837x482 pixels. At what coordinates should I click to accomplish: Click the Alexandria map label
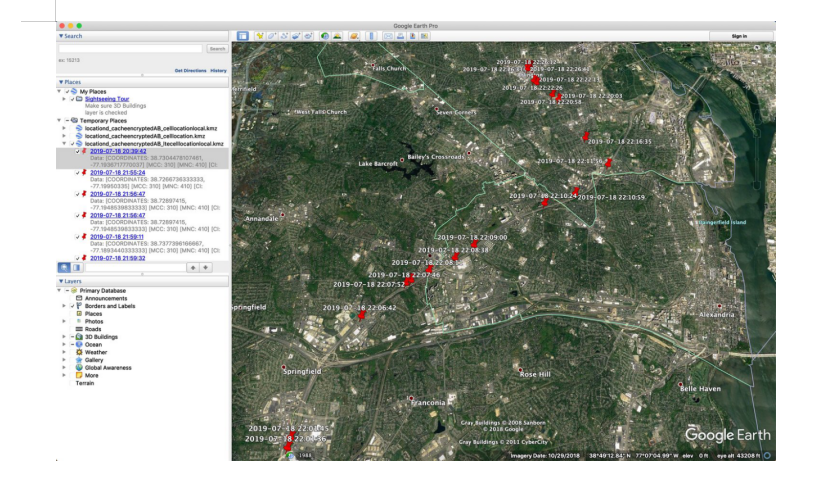[716, 315]
